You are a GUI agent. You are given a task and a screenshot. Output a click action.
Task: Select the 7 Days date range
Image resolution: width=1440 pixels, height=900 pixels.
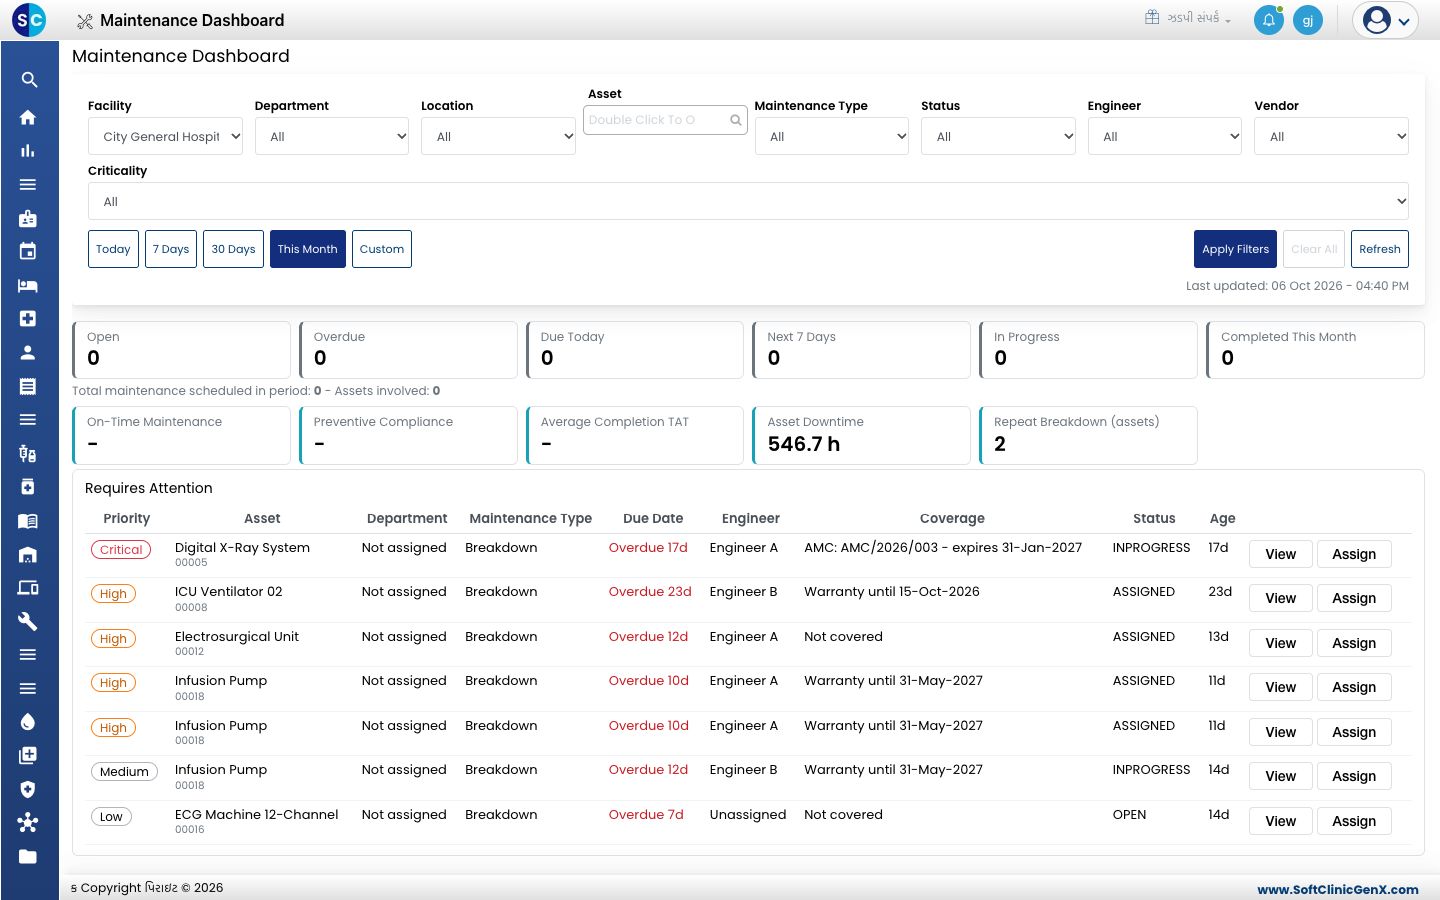[x=171, y=249]
